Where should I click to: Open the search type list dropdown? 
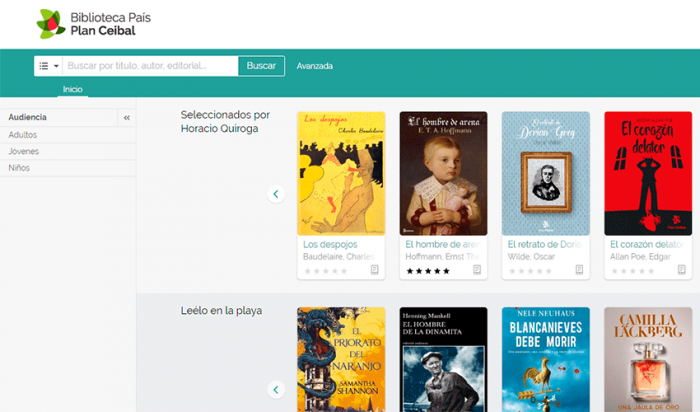coord(49,66)
